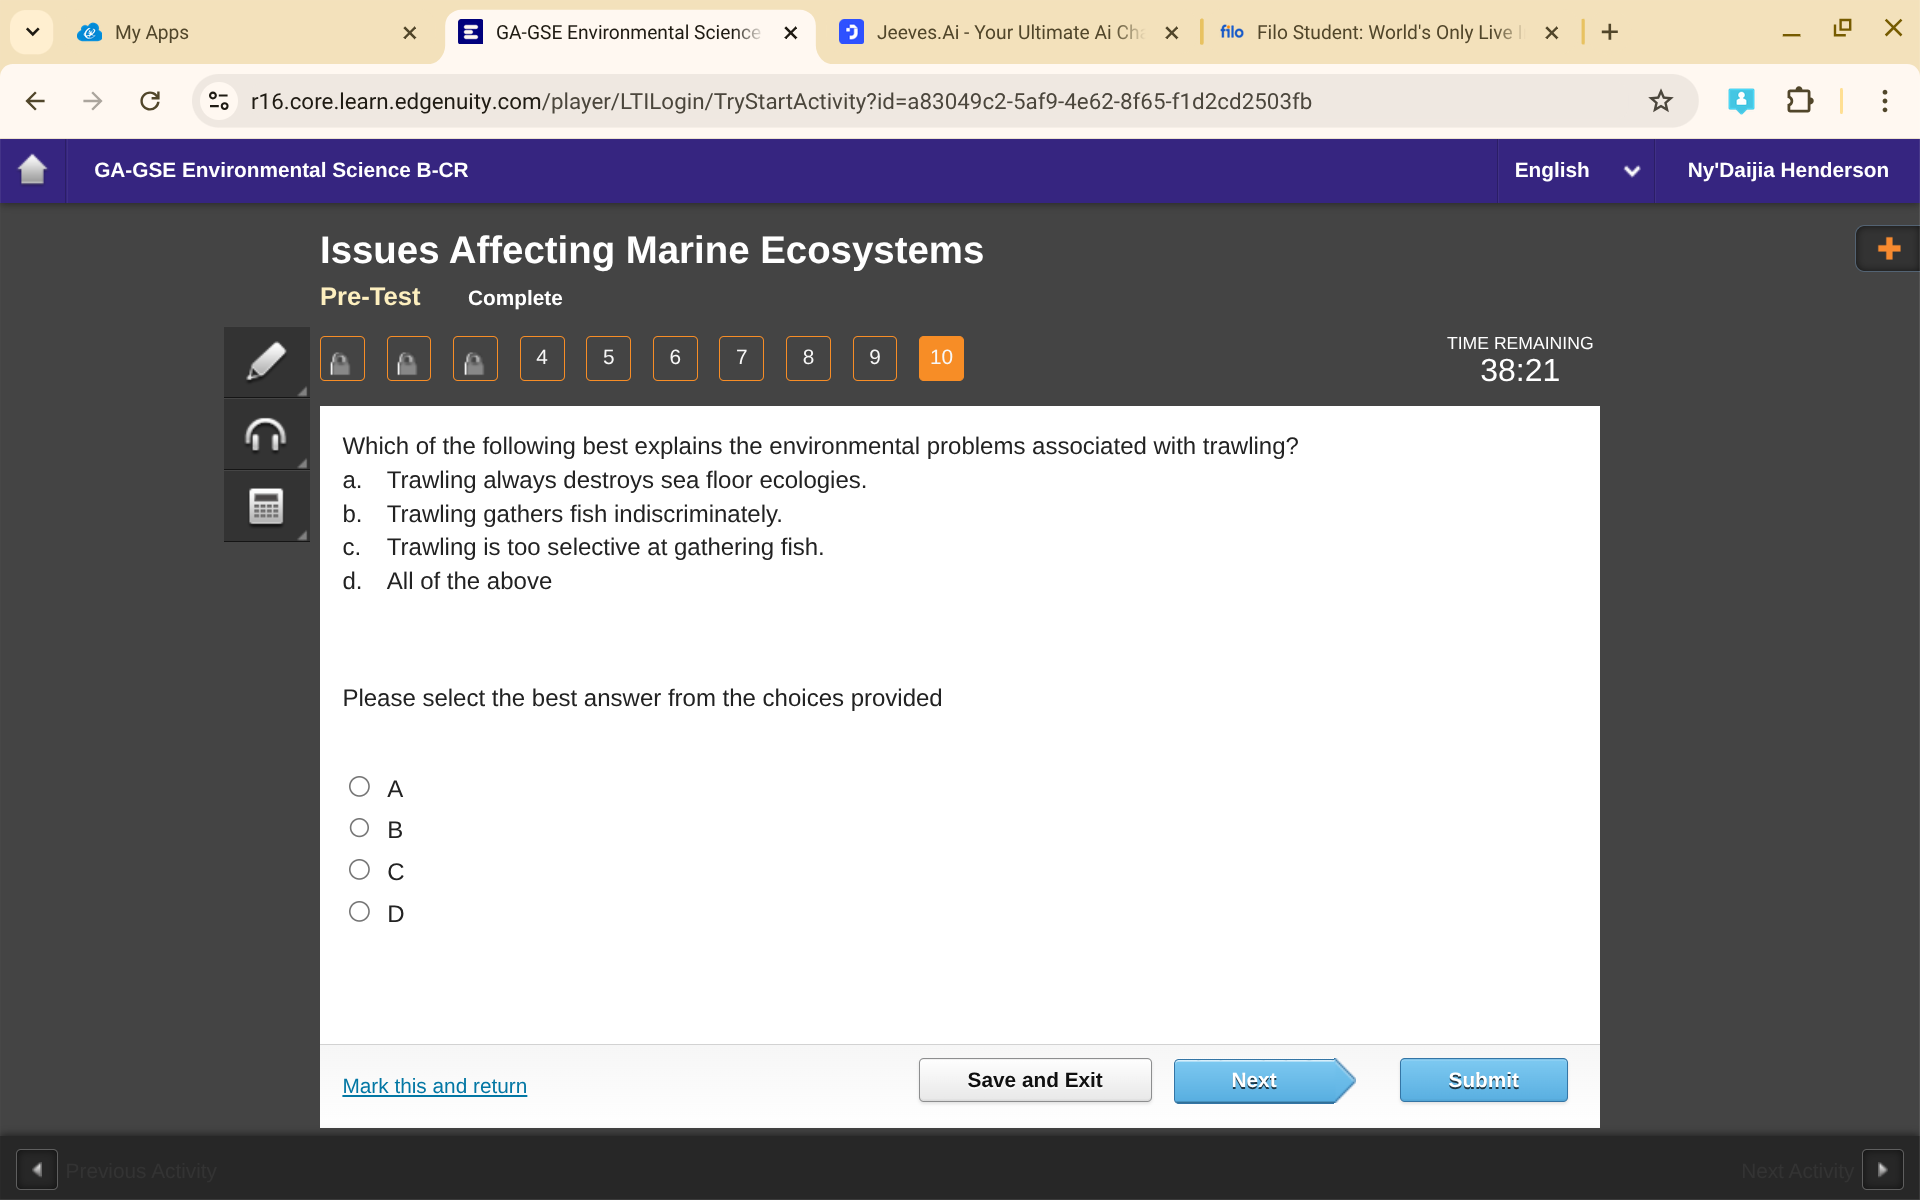Image resolution: width=1920 pixels, height=1200 pixels.
Task: Open the browser tab search dropdown
Action: pyautogui.click(x=31, y=31)
